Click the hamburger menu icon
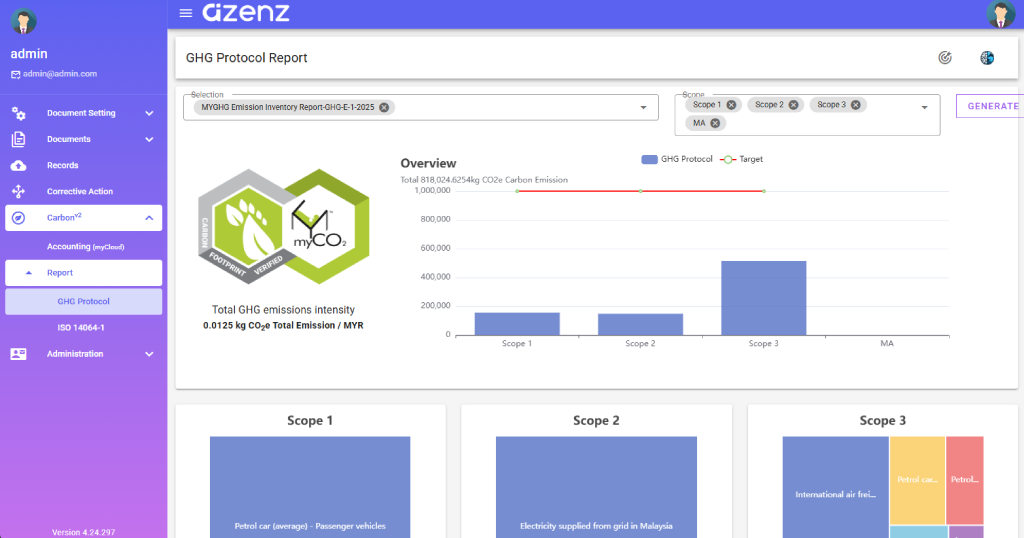The width and height of the screenshot is (1024, 538). (185, 13)
